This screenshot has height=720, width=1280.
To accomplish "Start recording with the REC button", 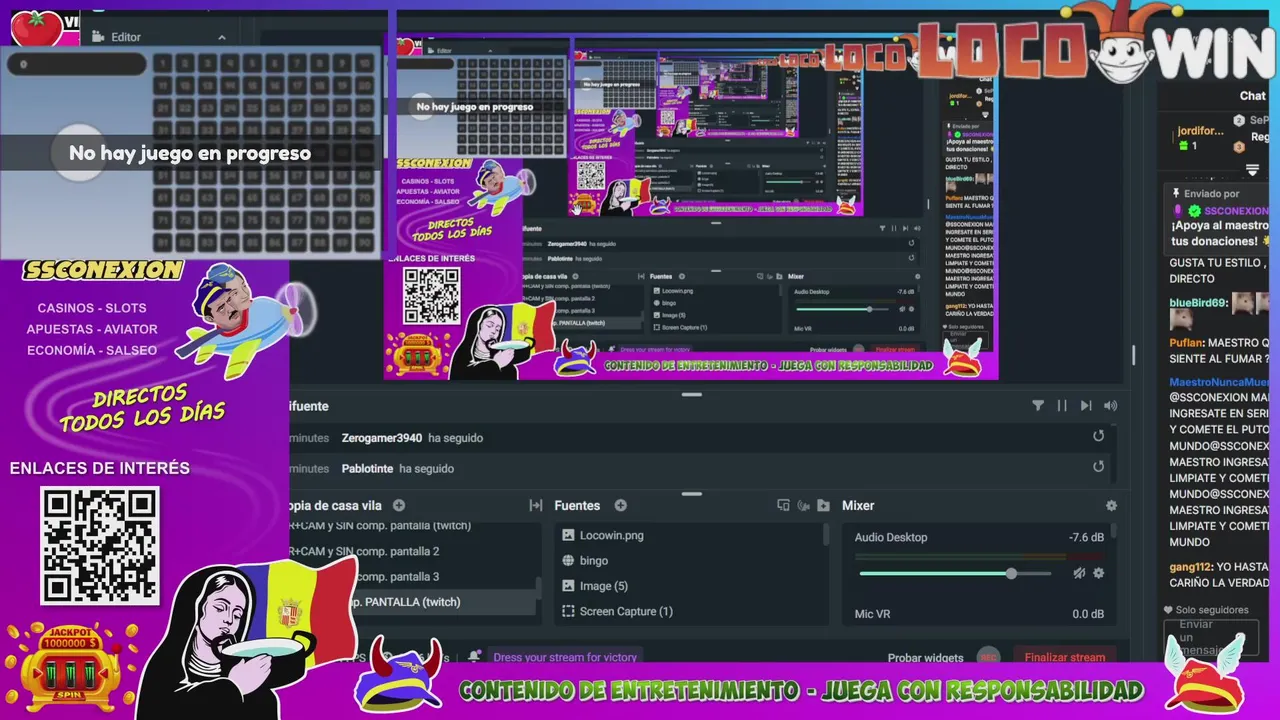I will [988, 657].
